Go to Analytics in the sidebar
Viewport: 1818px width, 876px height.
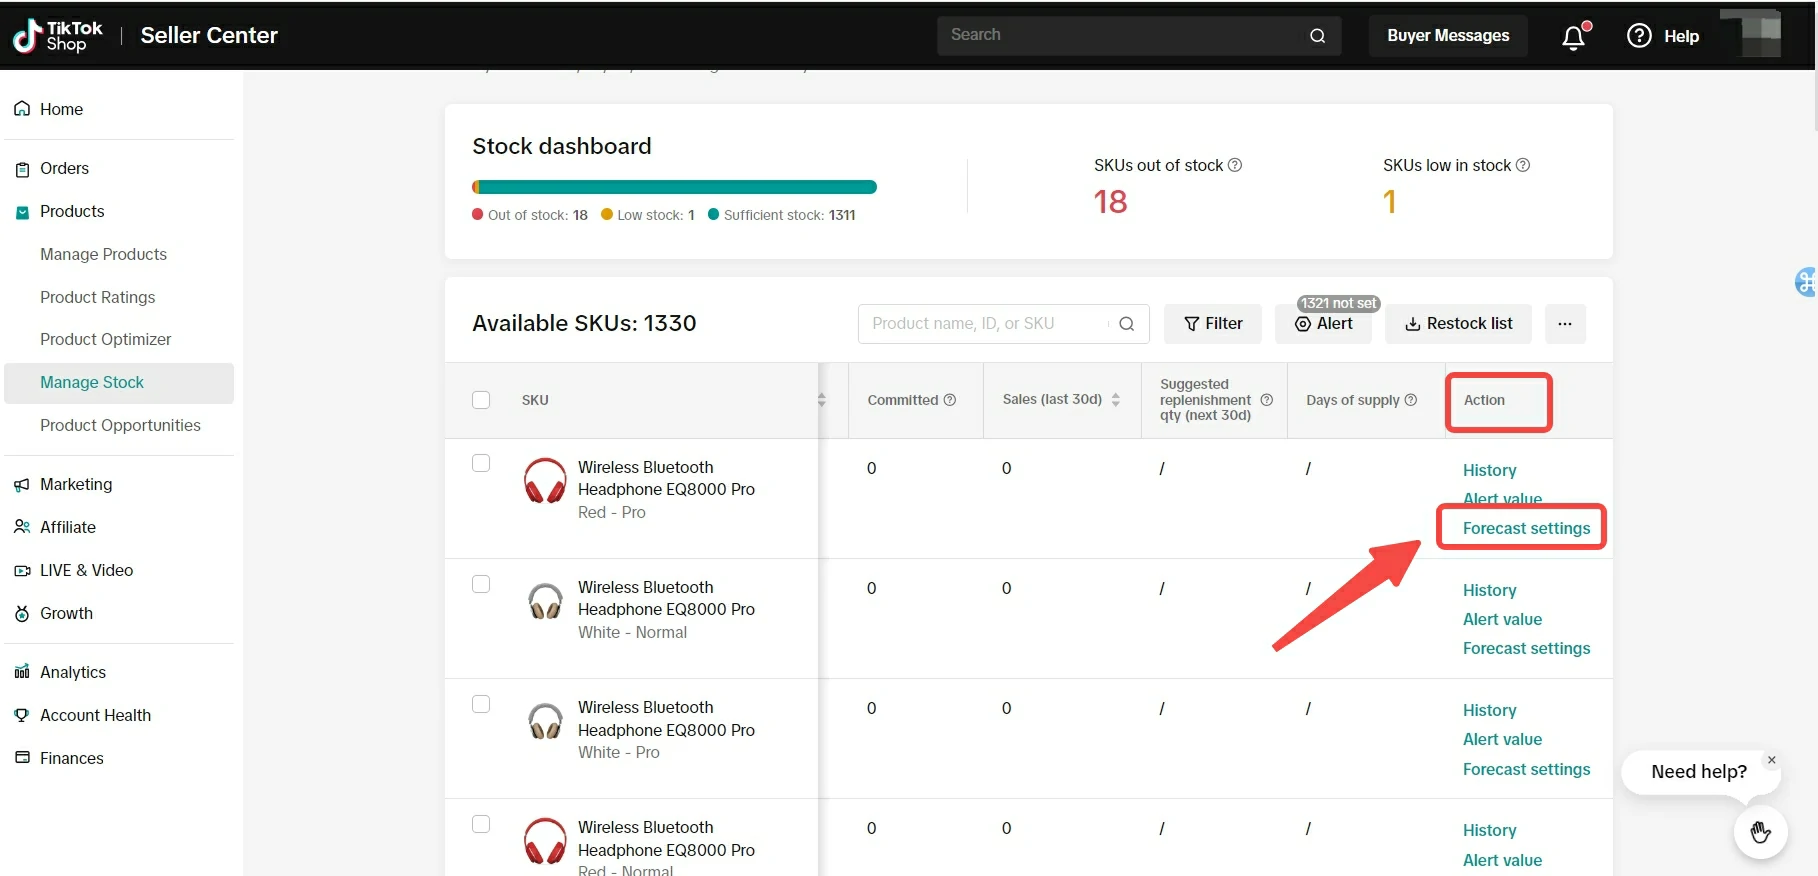tap(73, 672)
